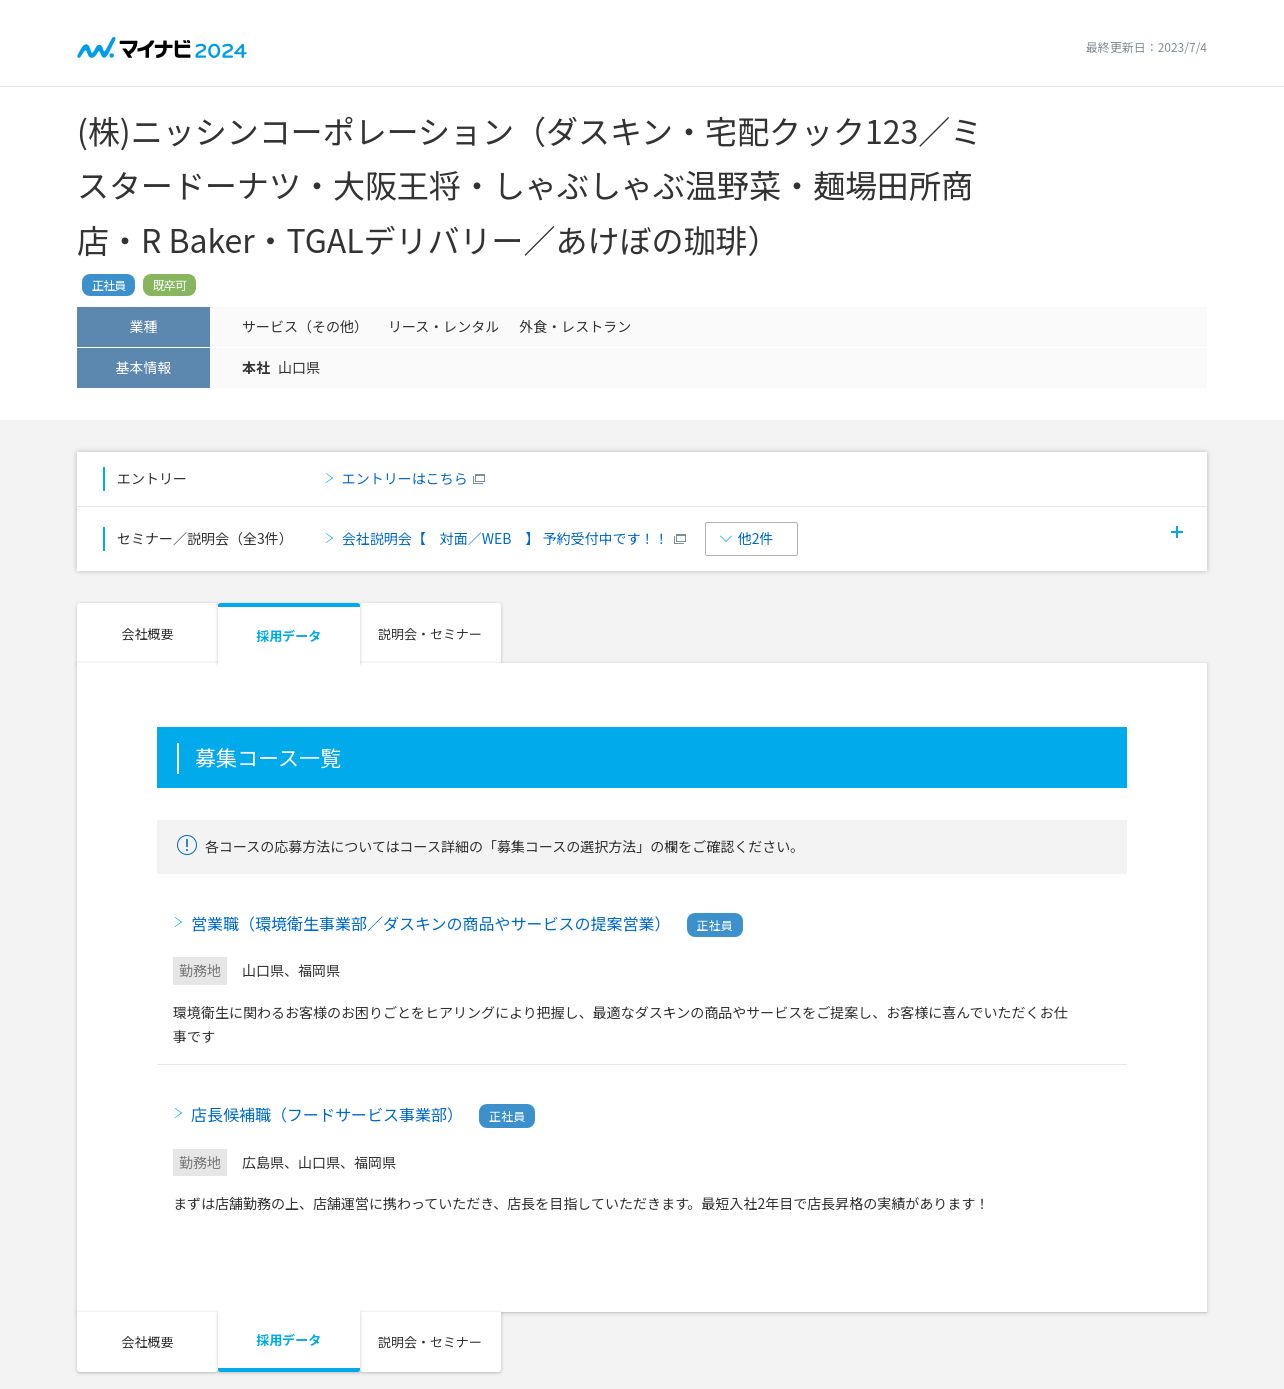Click the 既卒可 badge under the company name
Image resolution: width=1284 pixels, height=1389 pixels.
(169, 285)
